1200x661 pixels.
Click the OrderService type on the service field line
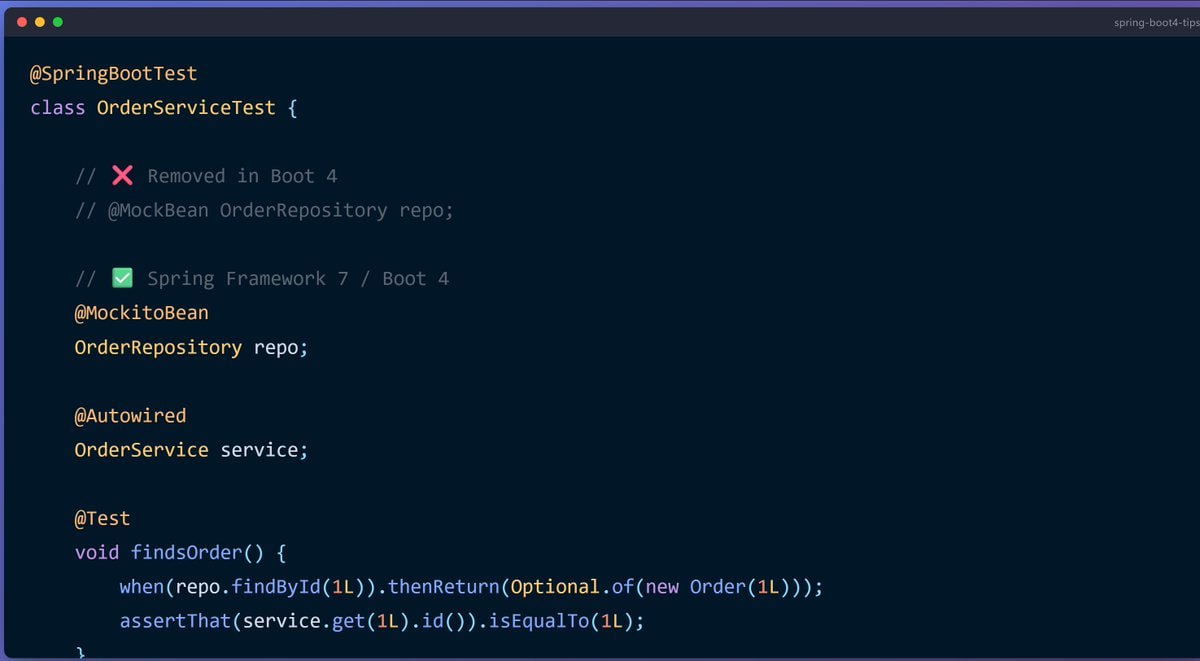tap(142, 450)
